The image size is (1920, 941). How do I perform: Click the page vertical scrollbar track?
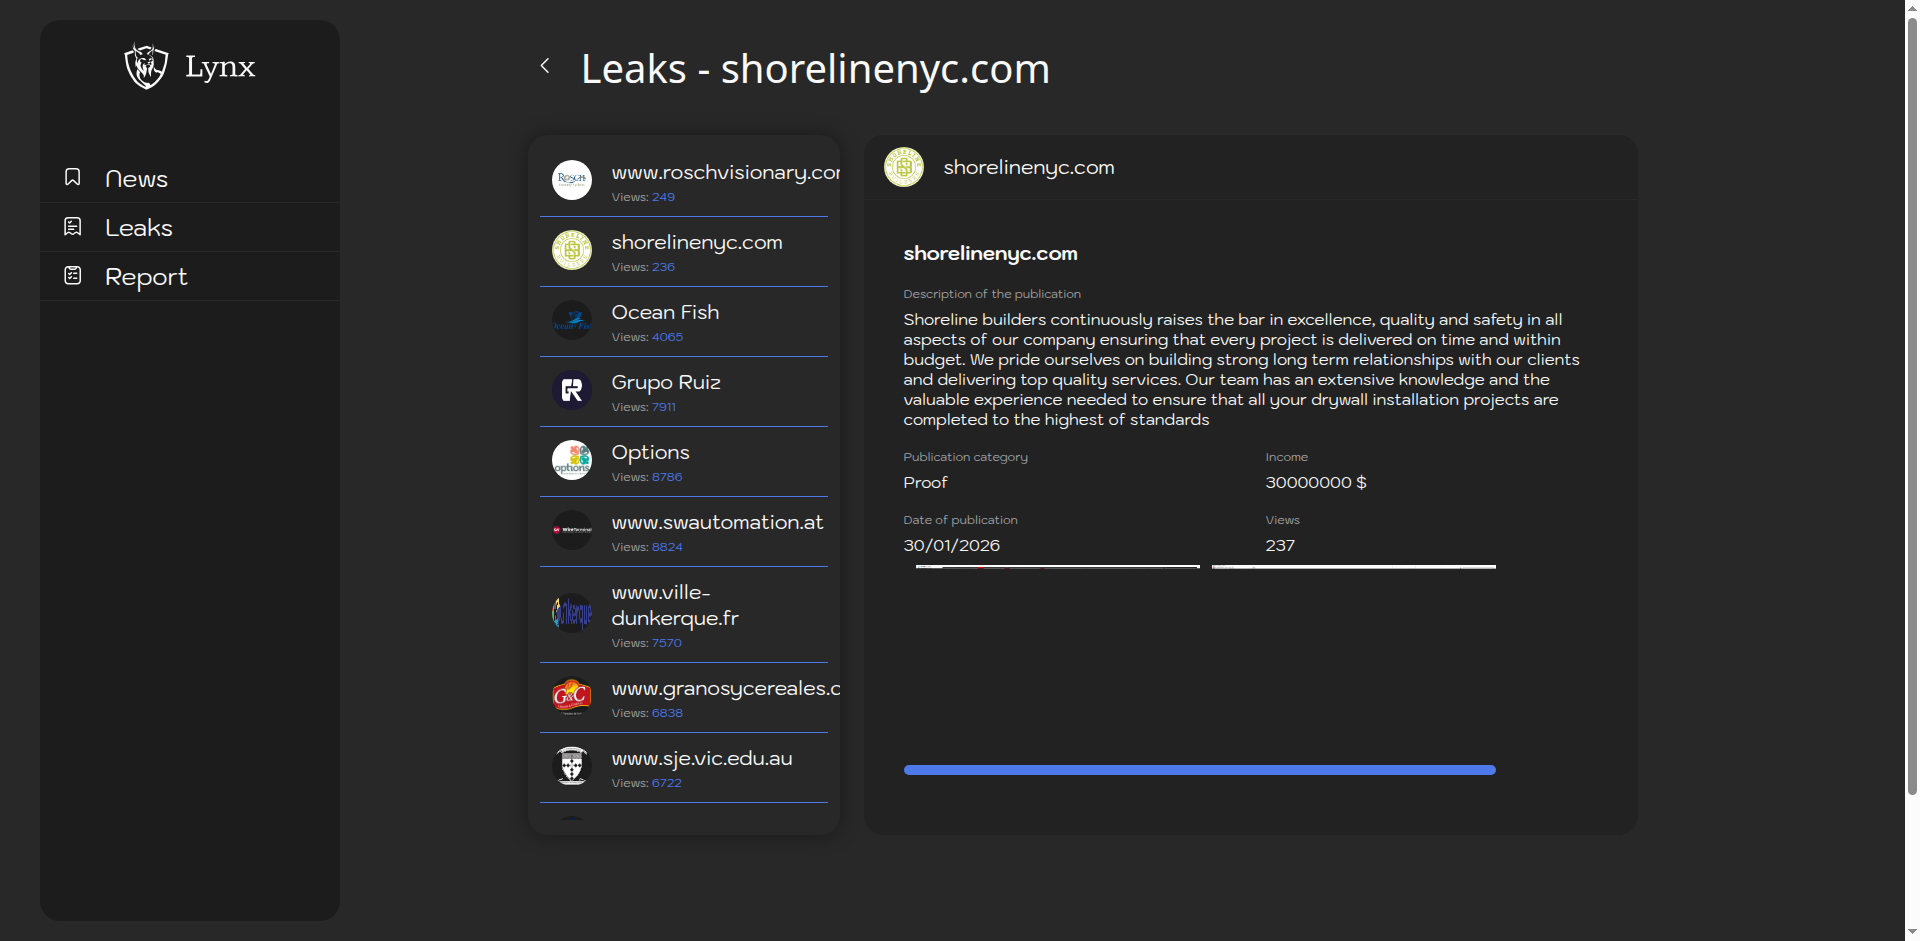pyautogui.click(x=1911, y=860)
